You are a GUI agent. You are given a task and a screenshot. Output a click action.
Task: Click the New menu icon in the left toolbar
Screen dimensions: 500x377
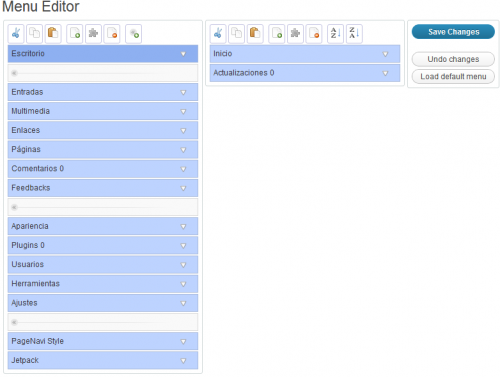75,34
